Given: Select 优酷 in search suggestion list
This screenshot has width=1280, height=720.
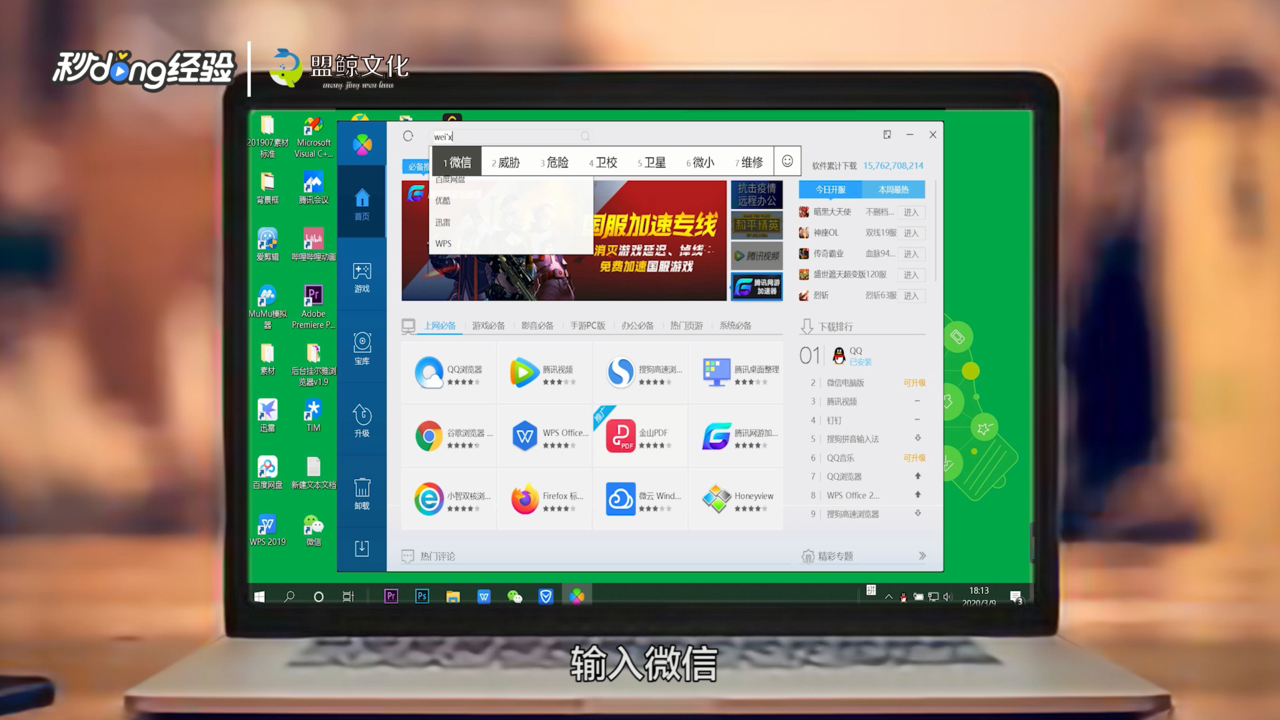Looking at the screenshot, I should pyautogui.click(x=443, y=201).
